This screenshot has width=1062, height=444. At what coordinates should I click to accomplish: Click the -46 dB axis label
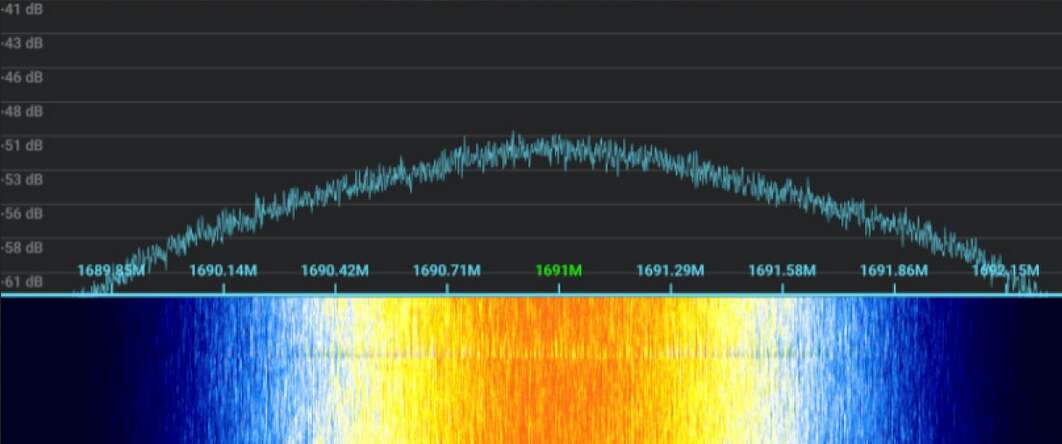(22, 77)
